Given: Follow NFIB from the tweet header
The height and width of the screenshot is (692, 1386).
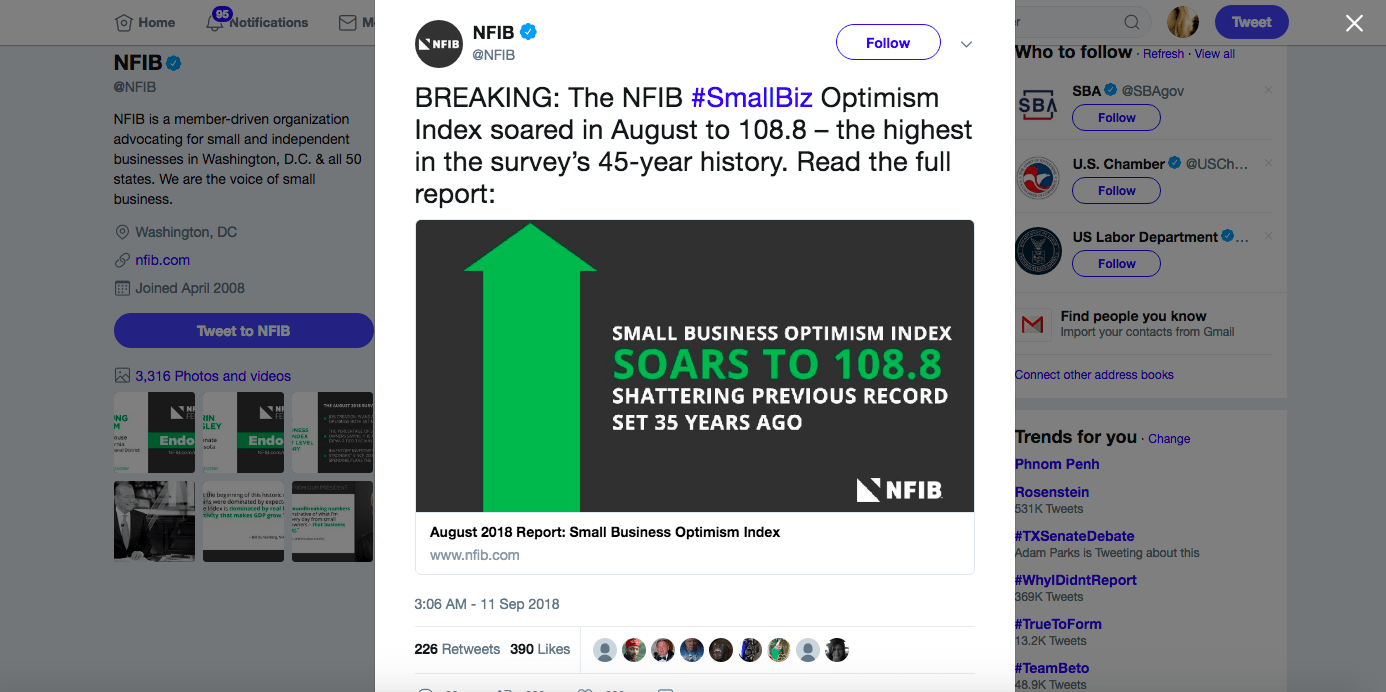Looking at the screenshot, I should coord(888,43).
